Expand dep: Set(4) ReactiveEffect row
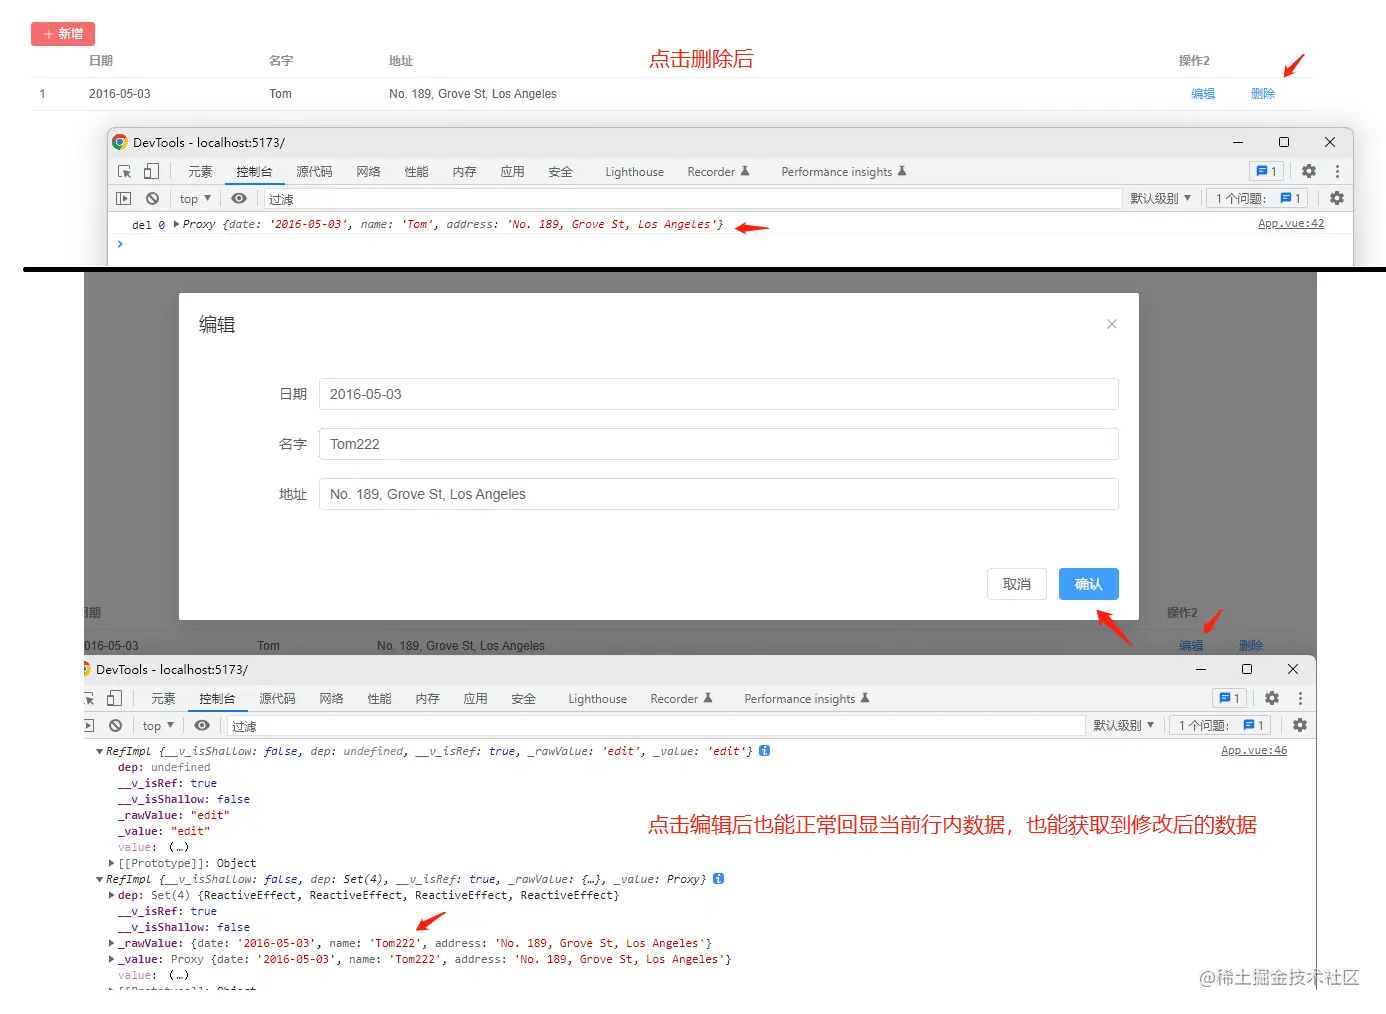 click(111, 895)
